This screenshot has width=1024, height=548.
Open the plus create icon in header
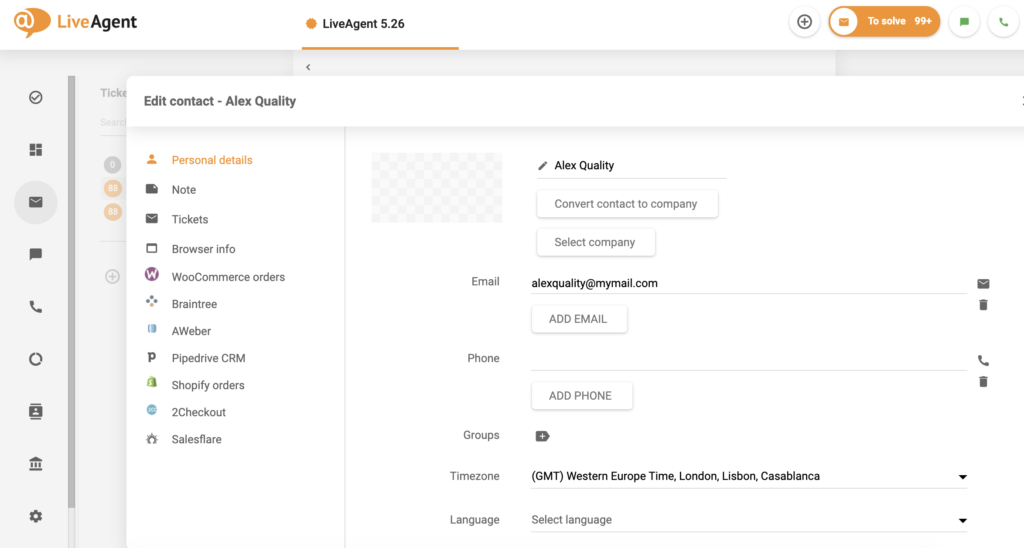pos(804,22)
